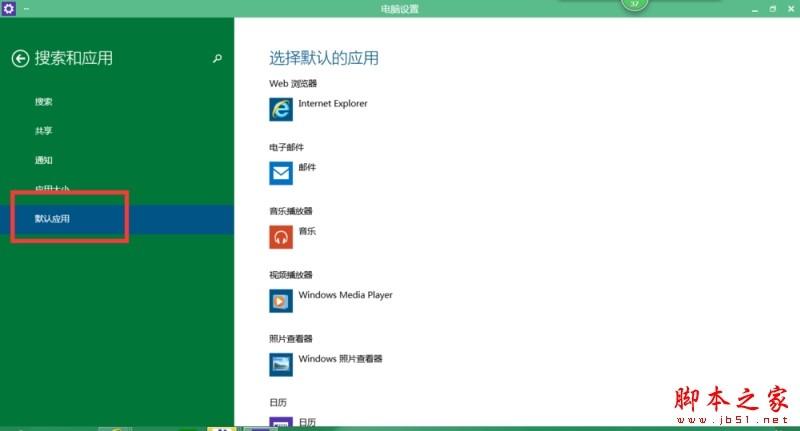Click the PC settings gear icon in the title bar
The image size is (800, 431).
pos(9,8)
